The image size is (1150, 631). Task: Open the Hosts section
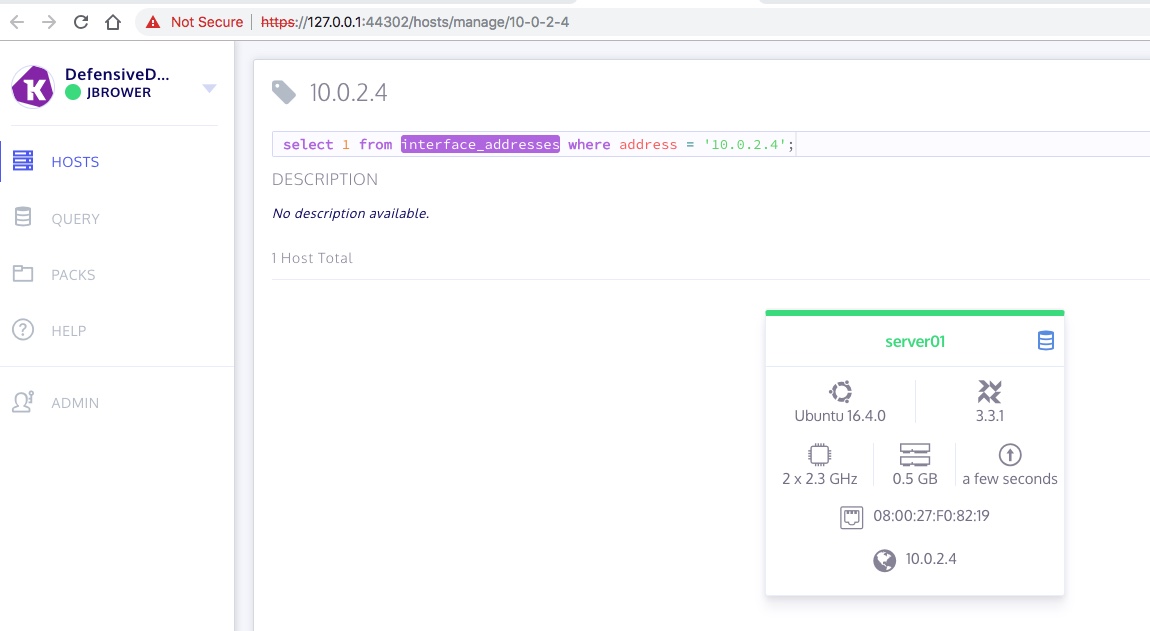coord(75,162)
